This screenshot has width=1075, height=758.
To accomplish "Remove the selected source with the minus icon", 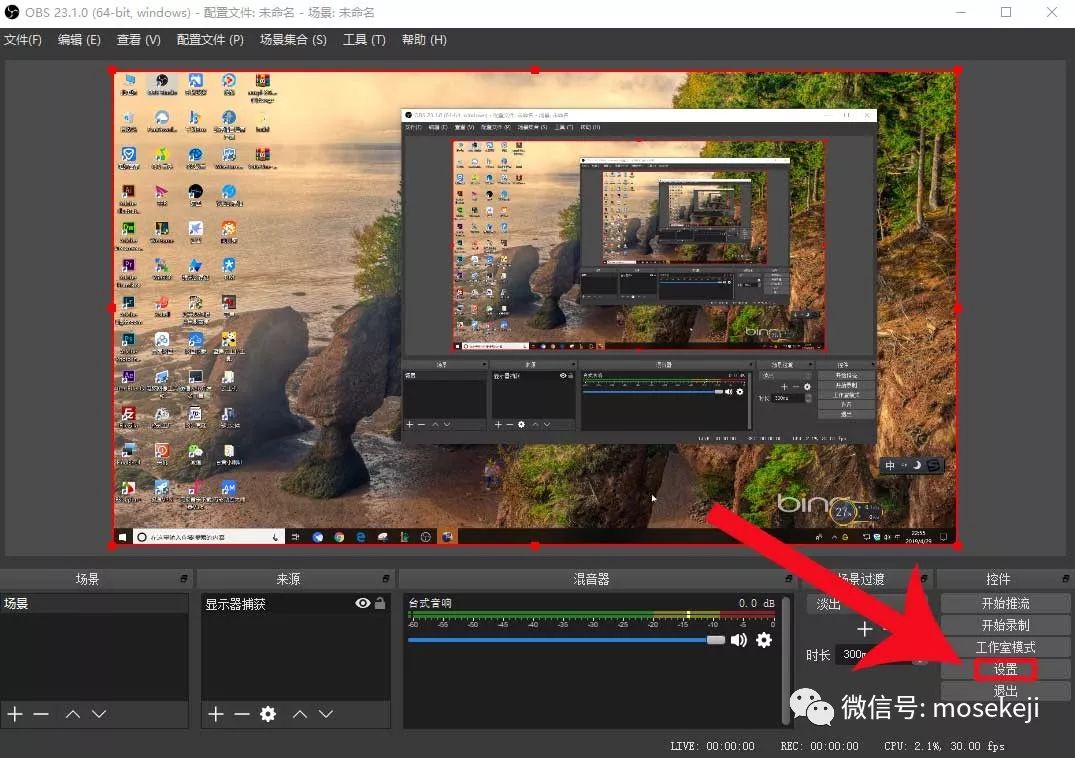I will [241, 714].
